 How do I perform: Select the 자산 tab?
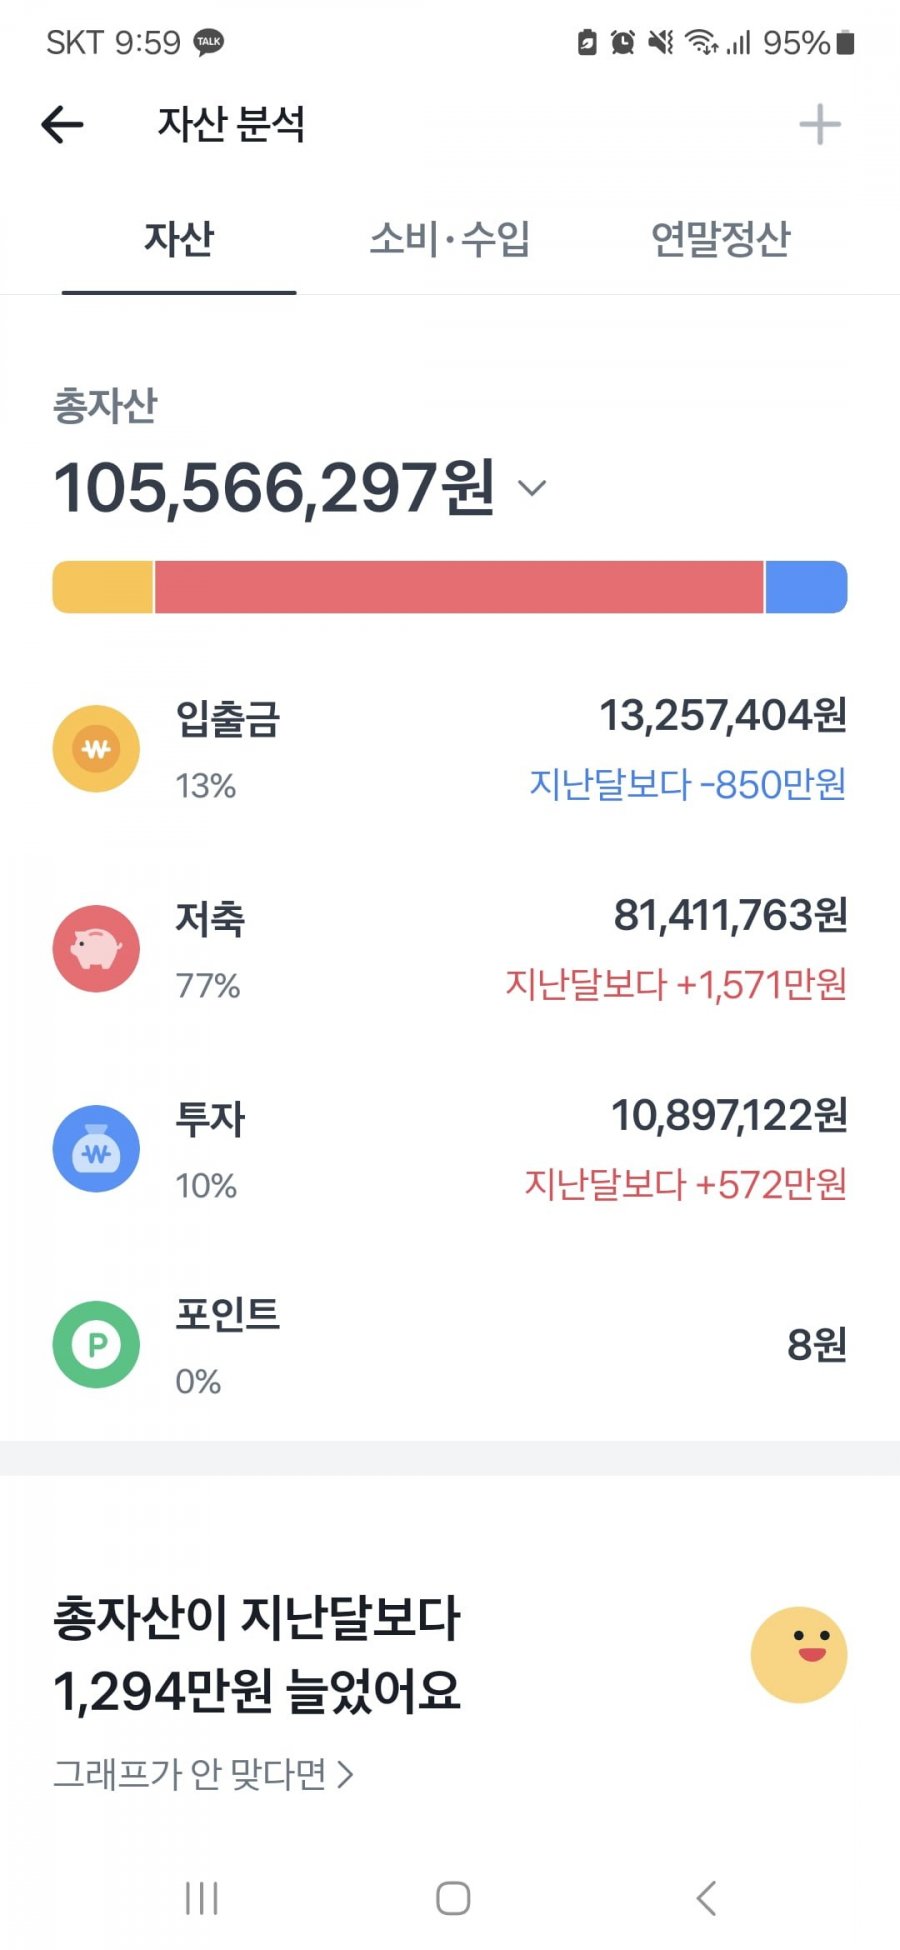(x=179, y=238)
